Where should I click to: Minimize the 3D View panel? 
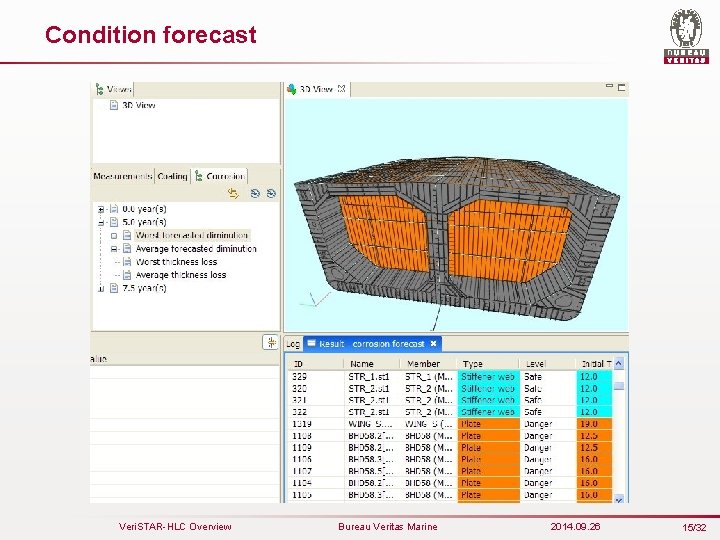tap(609, 86)
